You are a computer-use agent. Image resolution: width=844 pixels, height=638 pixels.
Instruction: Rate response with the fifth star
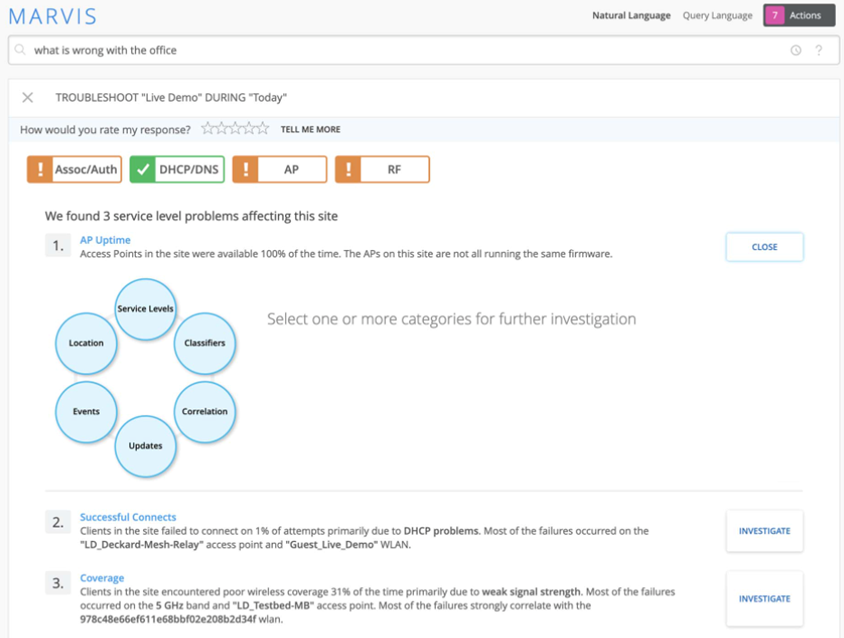(x=263, y=129)
